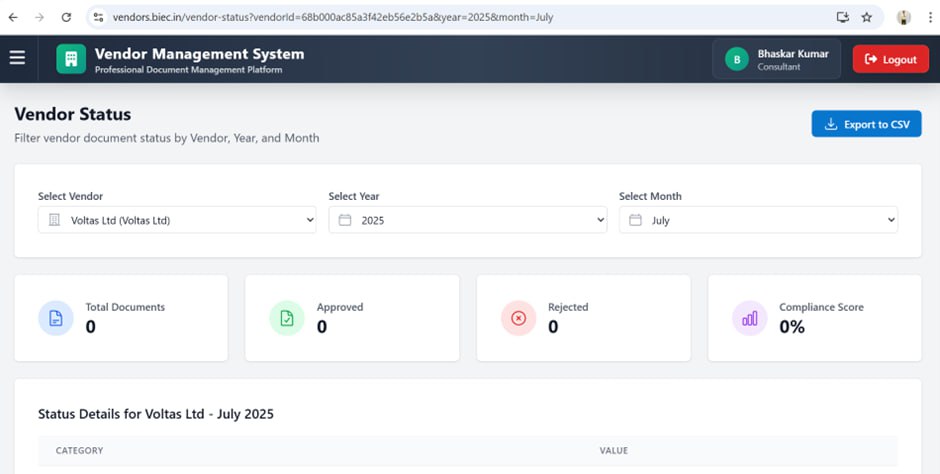Open the Chrome profile avatar
This screenshot has height=474, width=940.
[x=903, y=17]
